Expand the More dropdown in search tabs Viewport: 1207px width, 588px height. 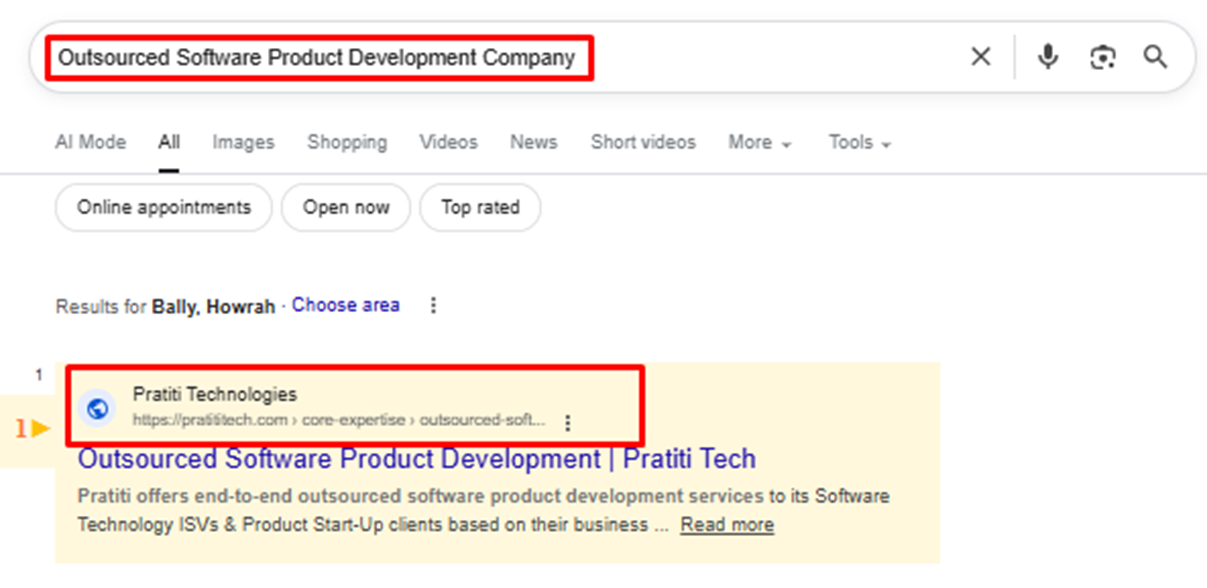(x=759, y=143)
